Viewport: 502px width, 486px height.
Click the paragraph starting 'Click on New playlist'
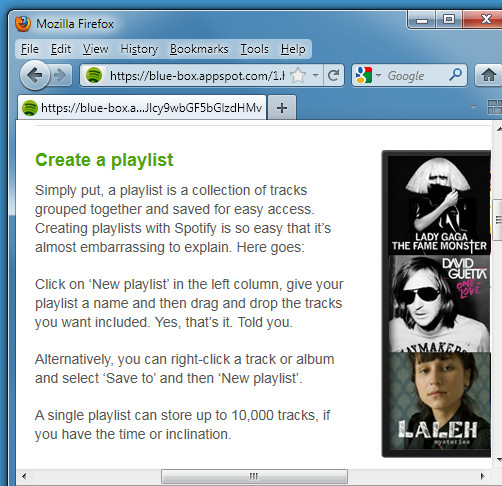pyautogui.click(x=189, y=303)
